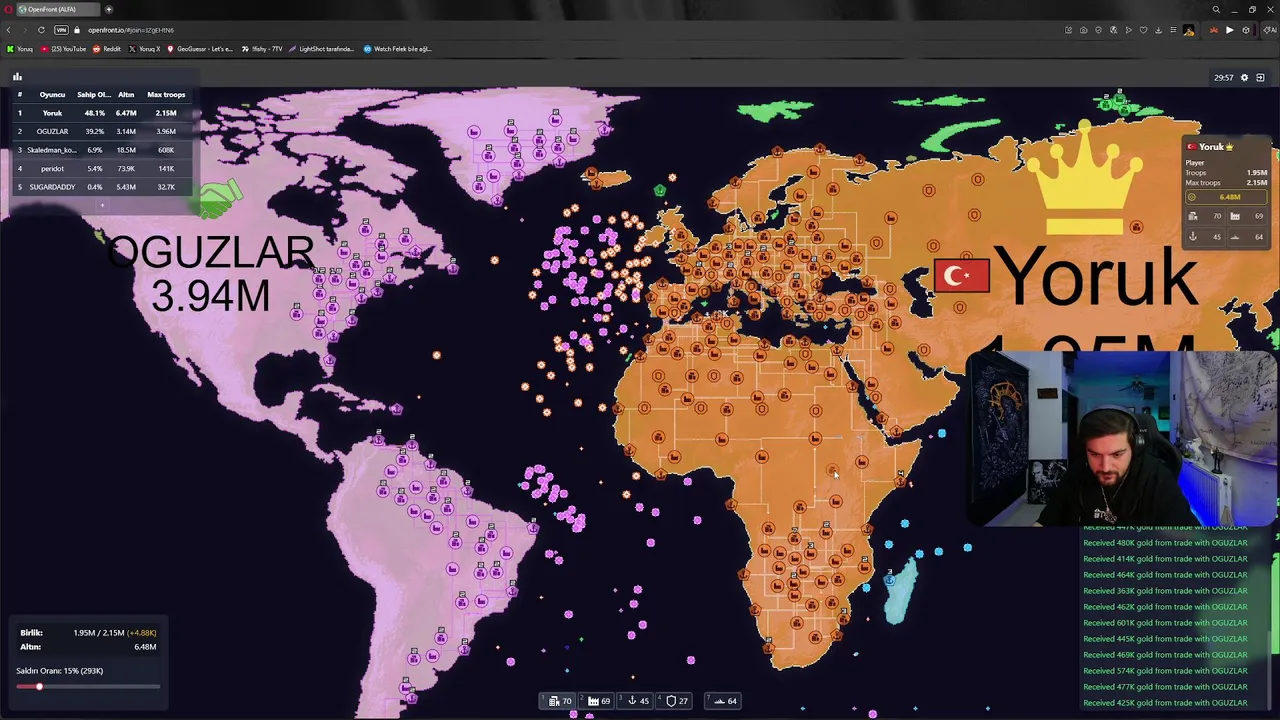Click the browser profile avatar
The height and width of the screenshot is (720, 1280).
1189,30
